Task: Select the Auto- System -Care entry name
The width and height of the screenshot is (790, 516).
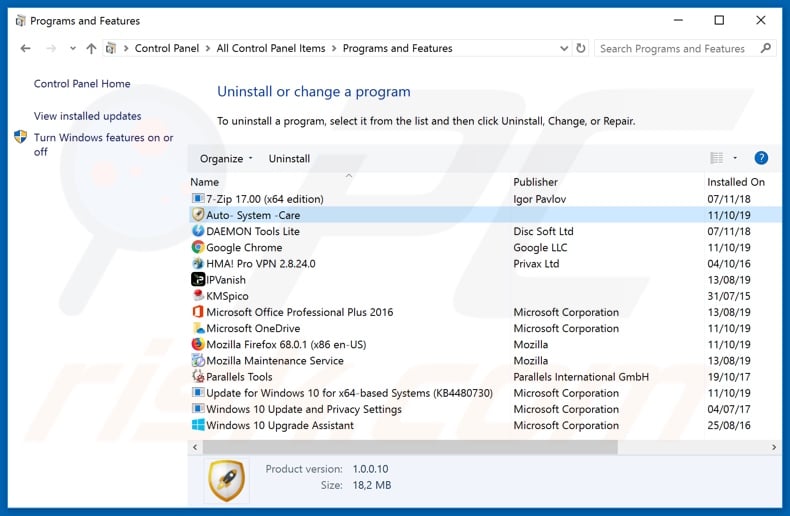Action: coord(253,215)
